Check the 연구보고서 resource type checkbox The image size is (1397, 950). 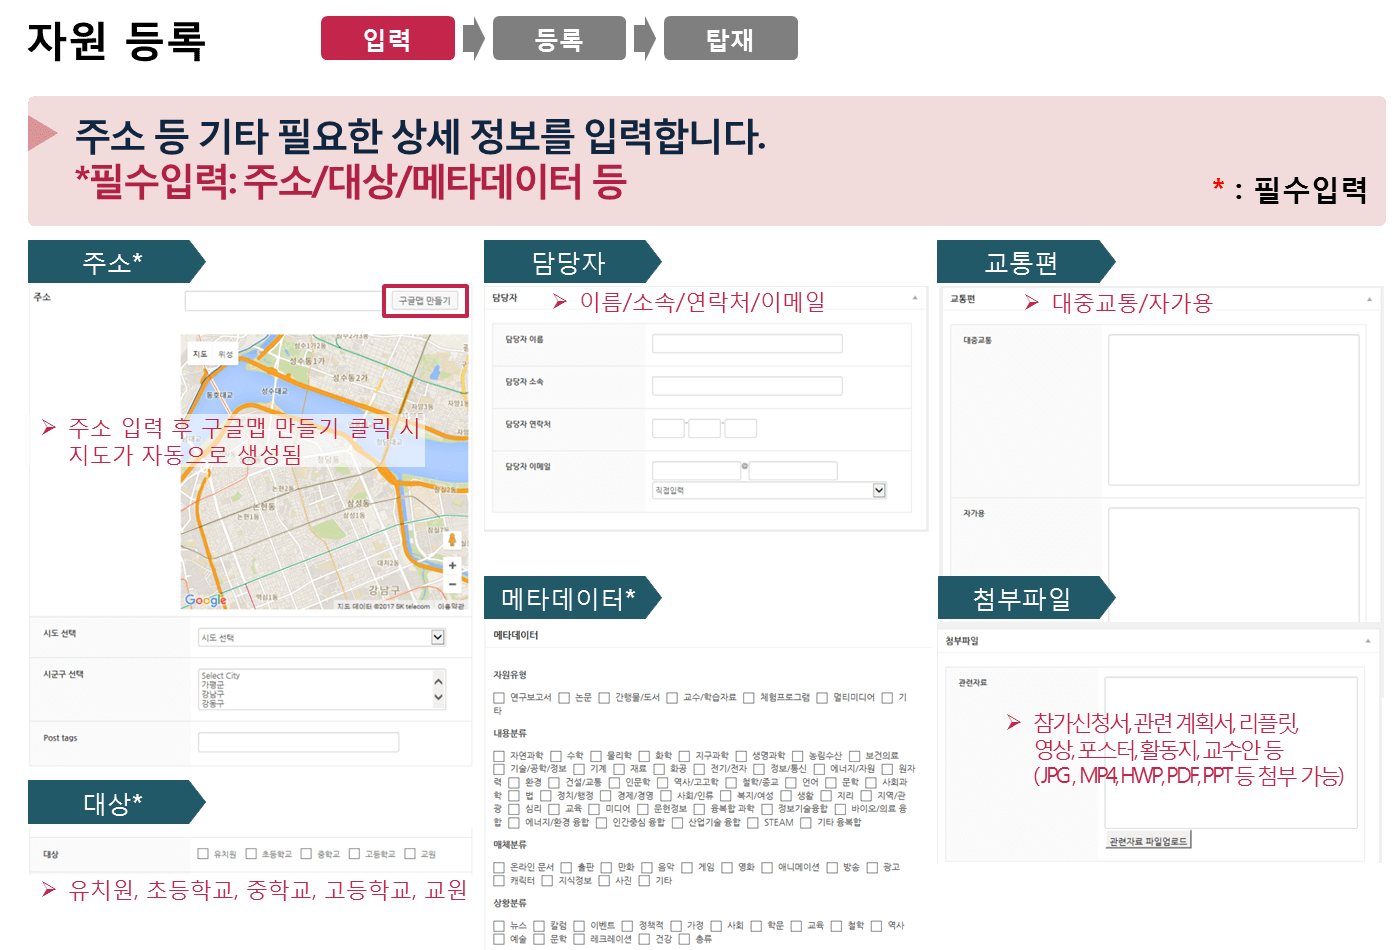499,698
